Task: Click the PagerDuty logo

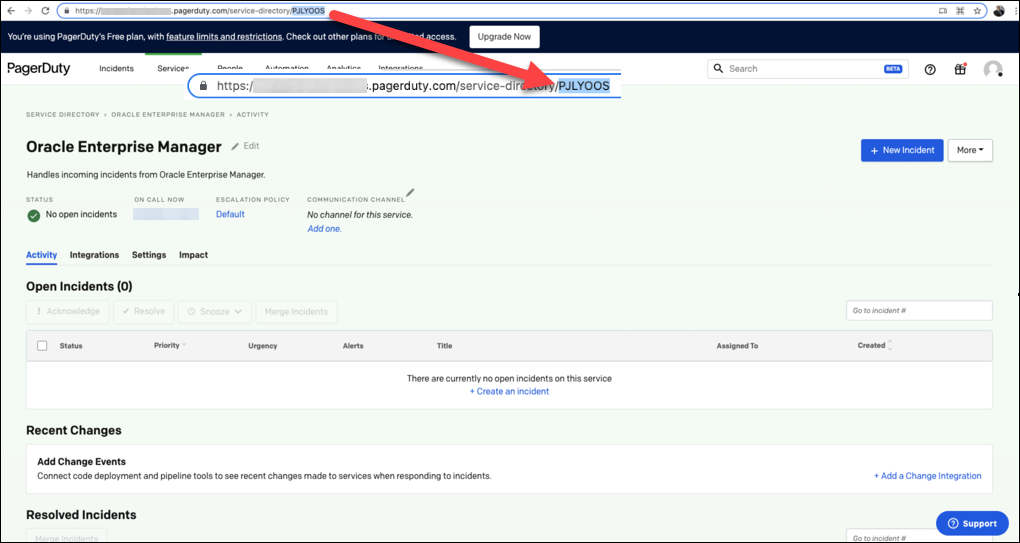Action: click(39, 68)
